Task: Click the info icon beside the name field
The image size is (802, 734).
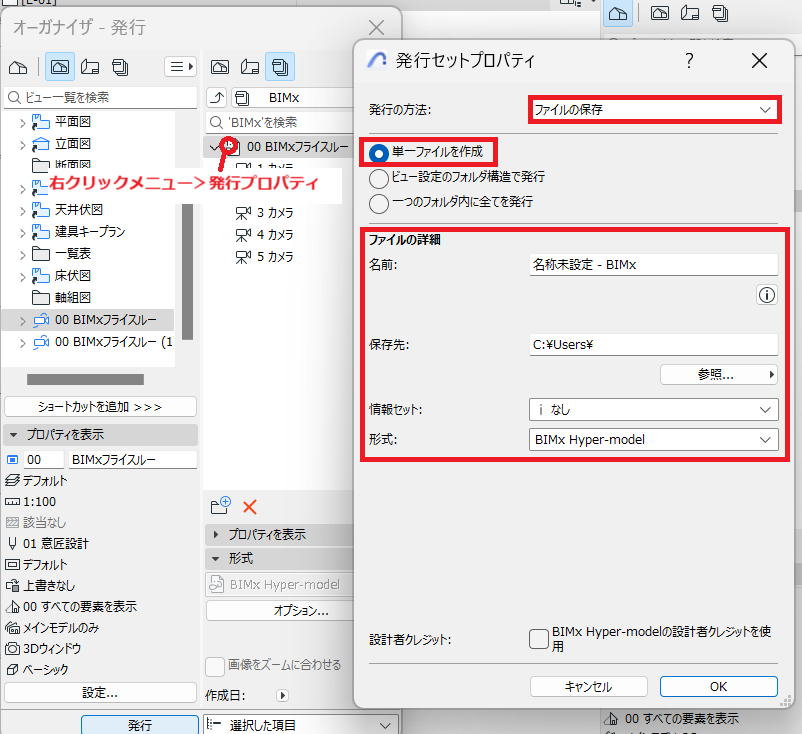Action: (x=767, y=295)
